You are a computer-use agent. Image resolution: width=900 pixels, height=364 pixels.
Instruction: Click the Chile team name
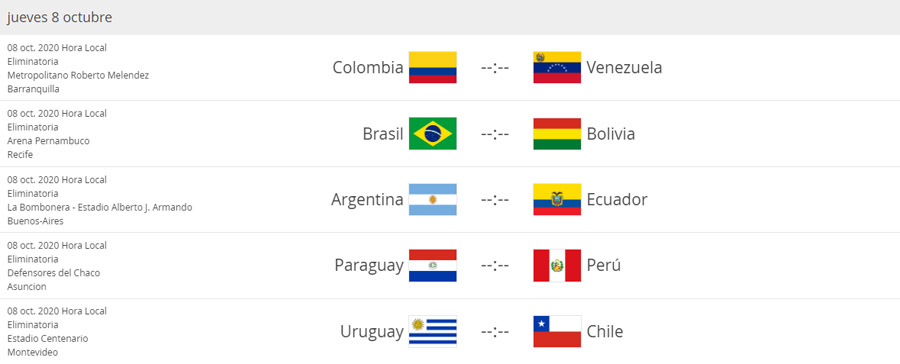(605, 332)
